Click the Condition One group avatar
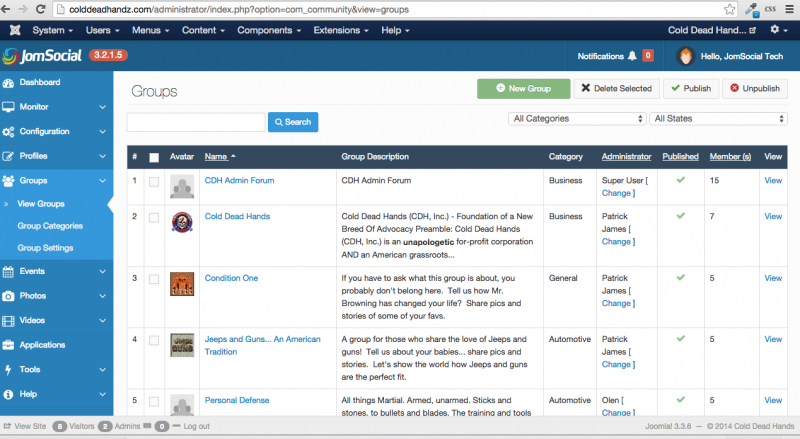The width and height of the screenshot is (800, 439). point(182,284)
